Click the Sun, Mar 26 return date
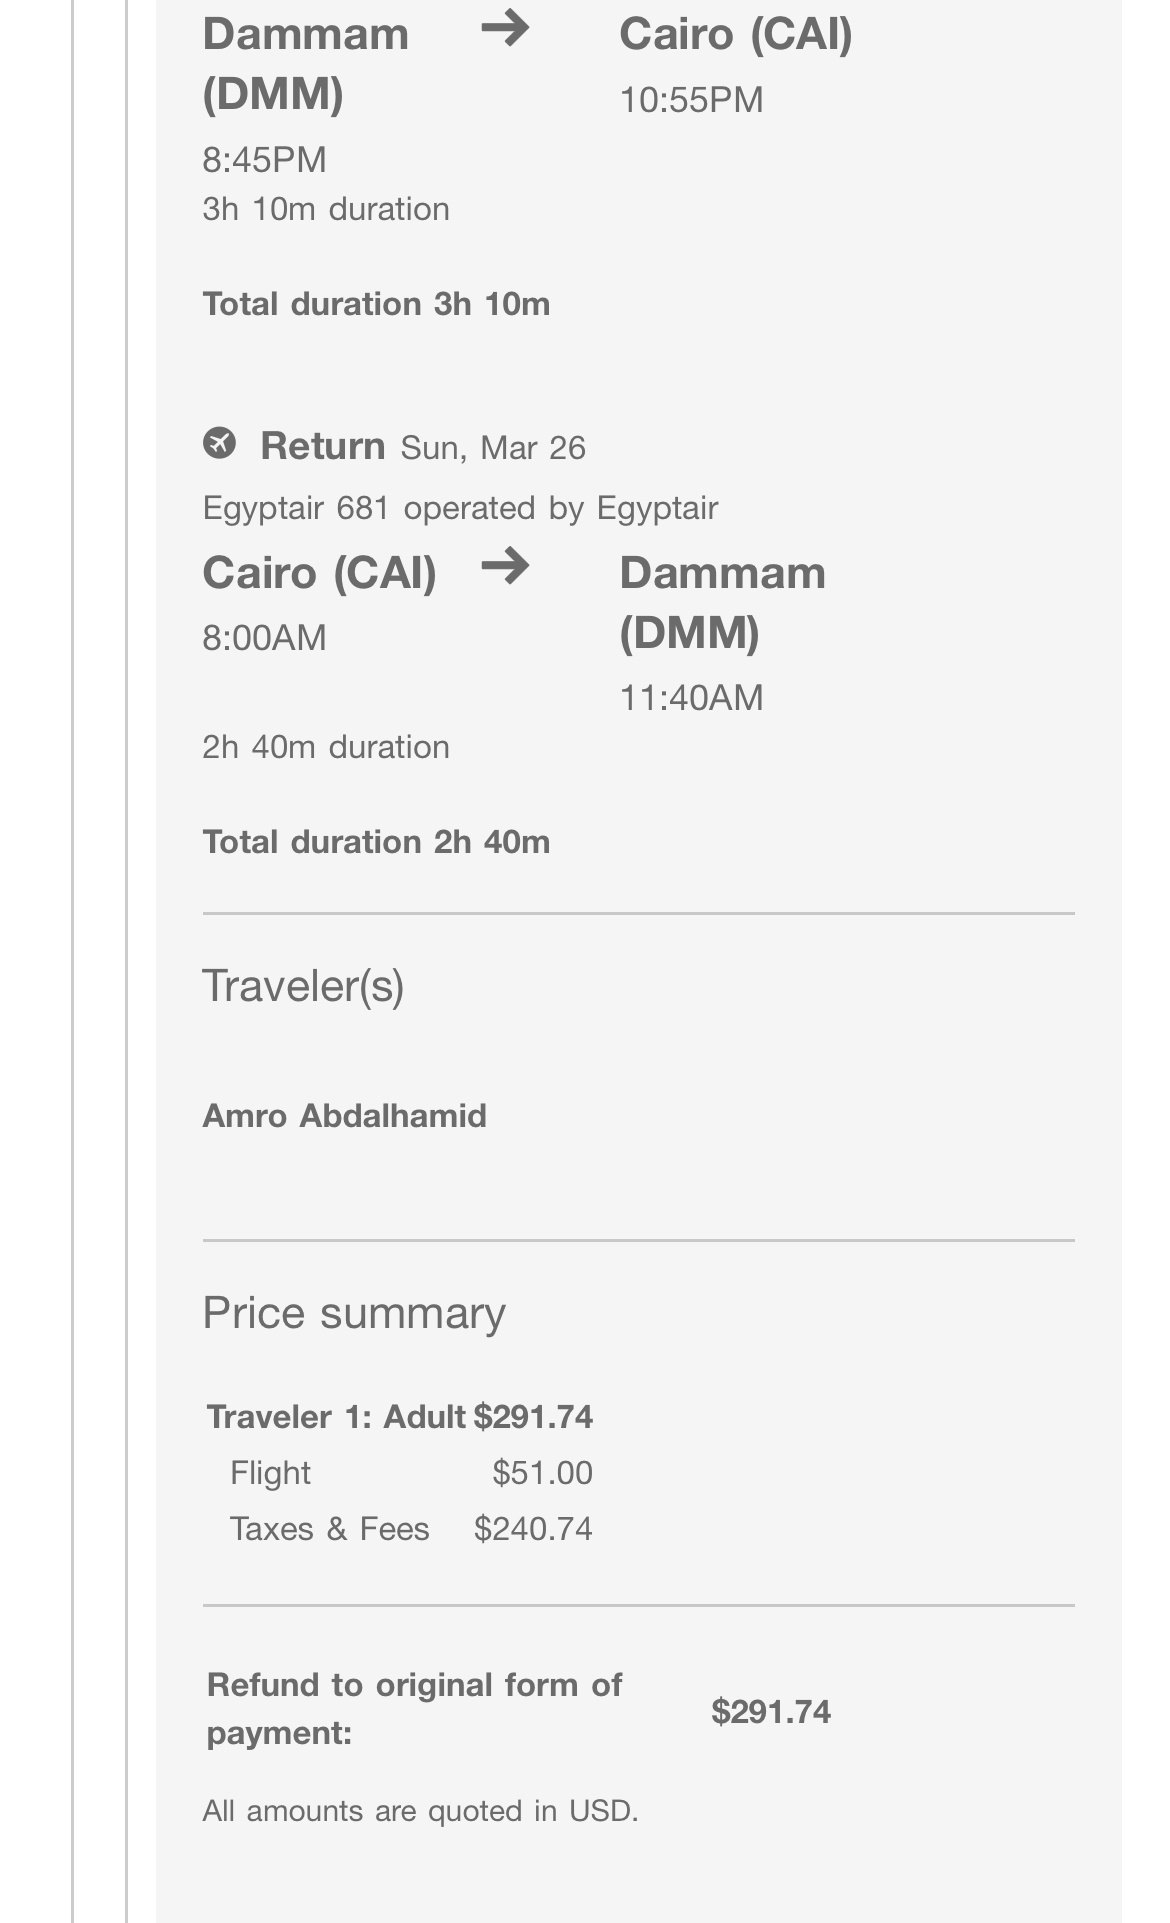1170x1923 pixels. coord(493,448)
